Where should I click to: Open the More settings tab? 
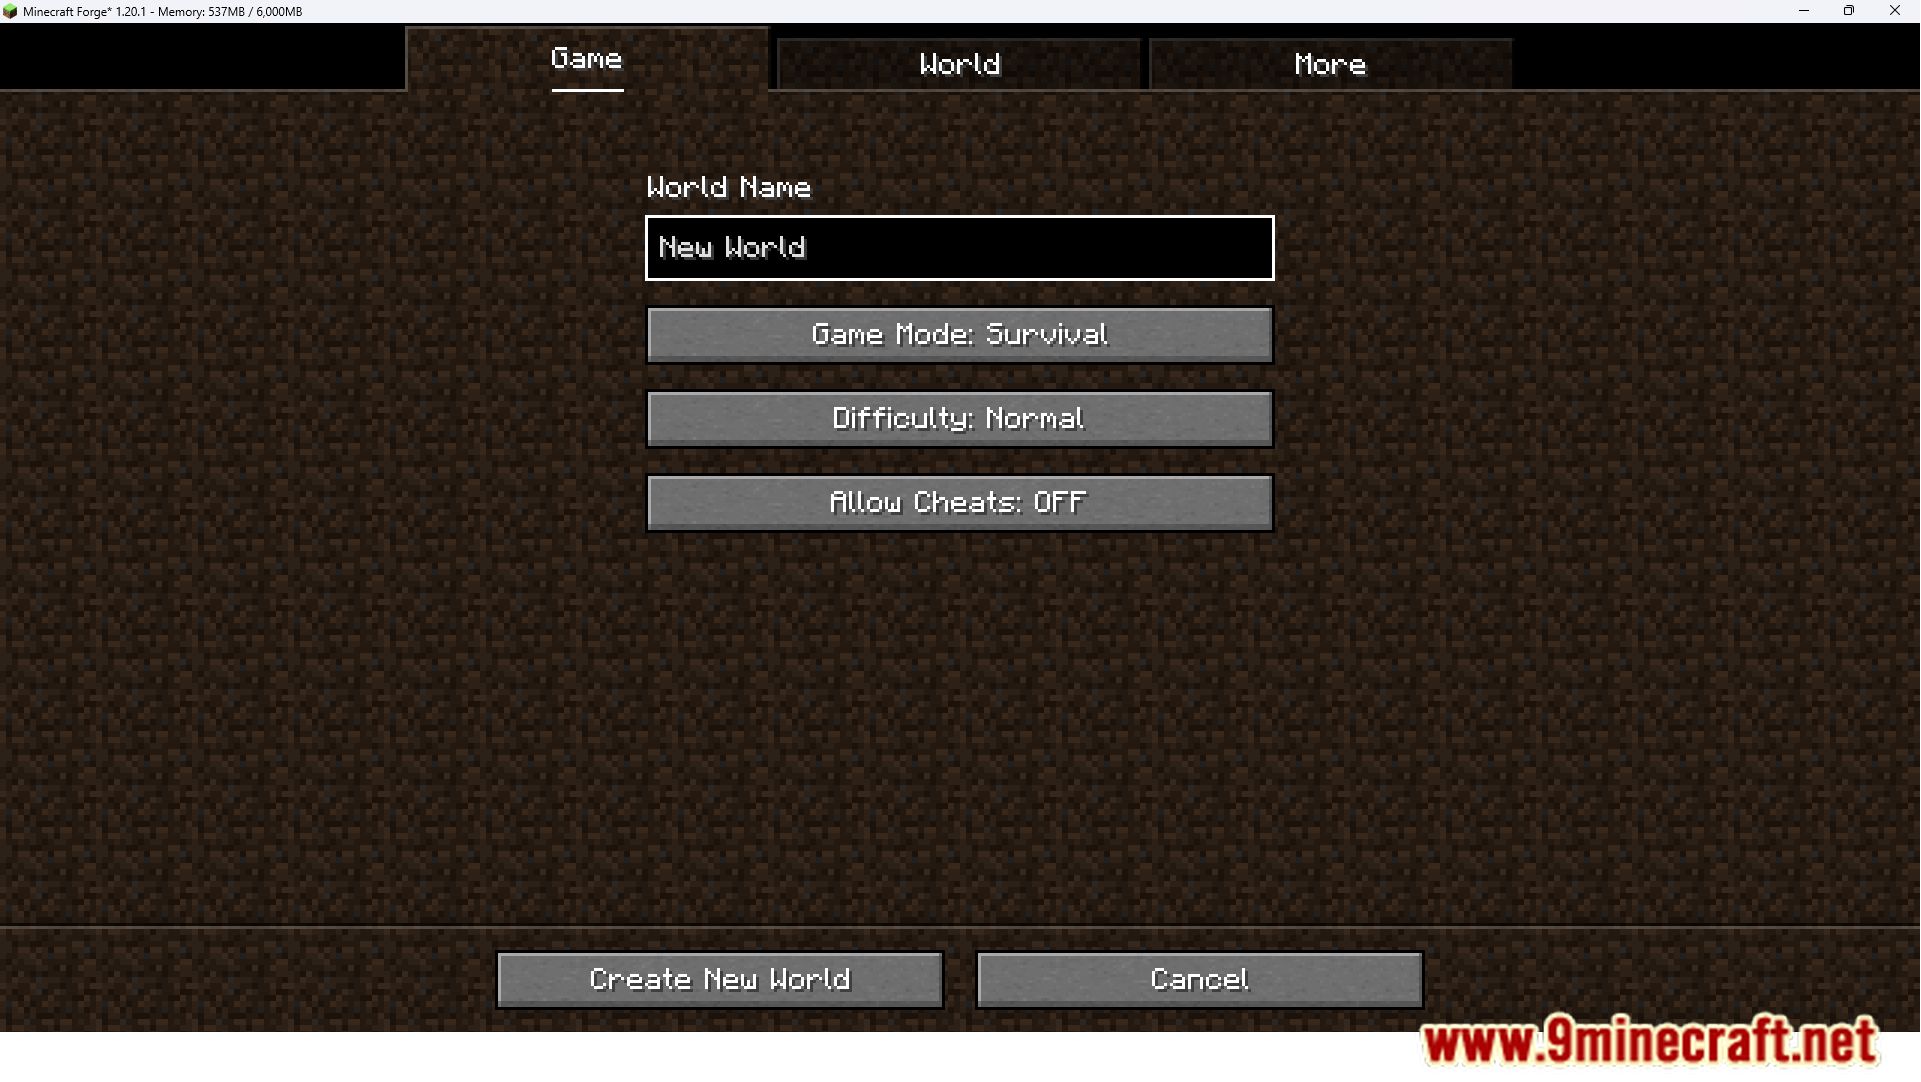pos(1330,63)
